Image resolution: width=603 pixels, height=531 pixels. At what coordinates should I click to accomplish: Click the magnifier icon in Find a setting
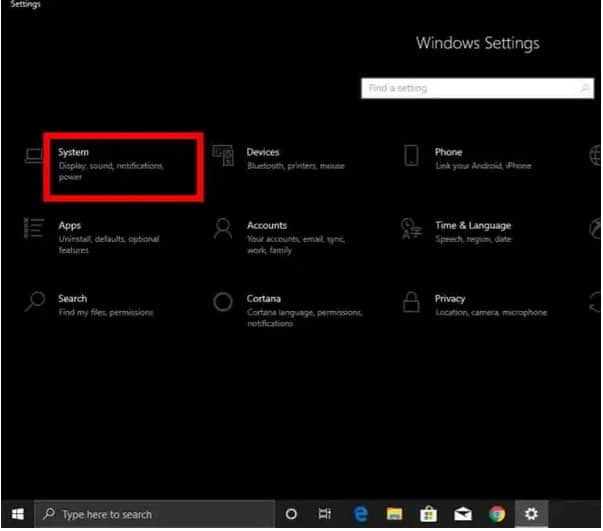click(x=584, y=88)
